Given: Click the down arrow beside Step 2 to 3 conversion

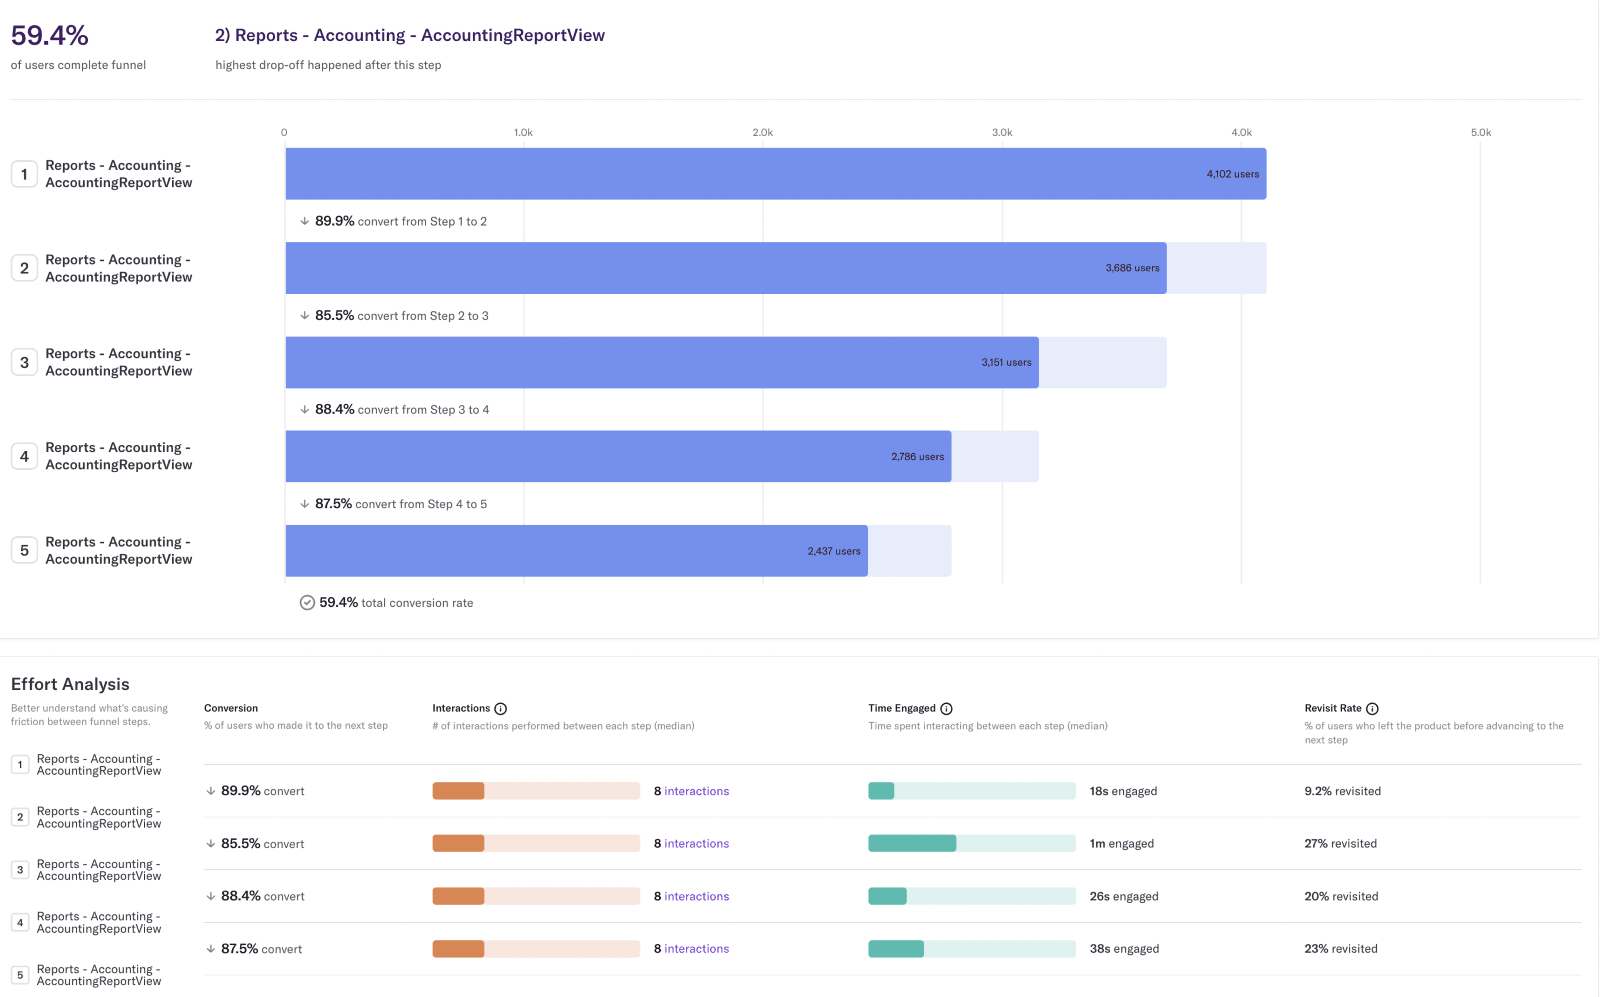Looking at the screenshot, I should click(x=304, y=316).
